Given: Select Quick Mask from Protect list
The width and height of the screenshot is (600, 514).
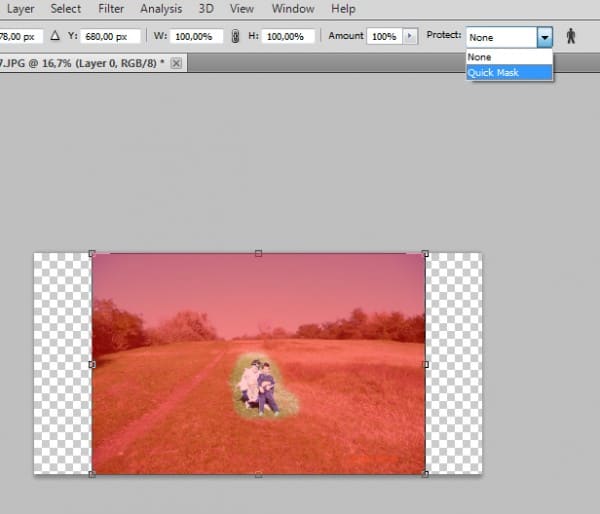Looking at the screenshot, I should click(x=509, y=73).
